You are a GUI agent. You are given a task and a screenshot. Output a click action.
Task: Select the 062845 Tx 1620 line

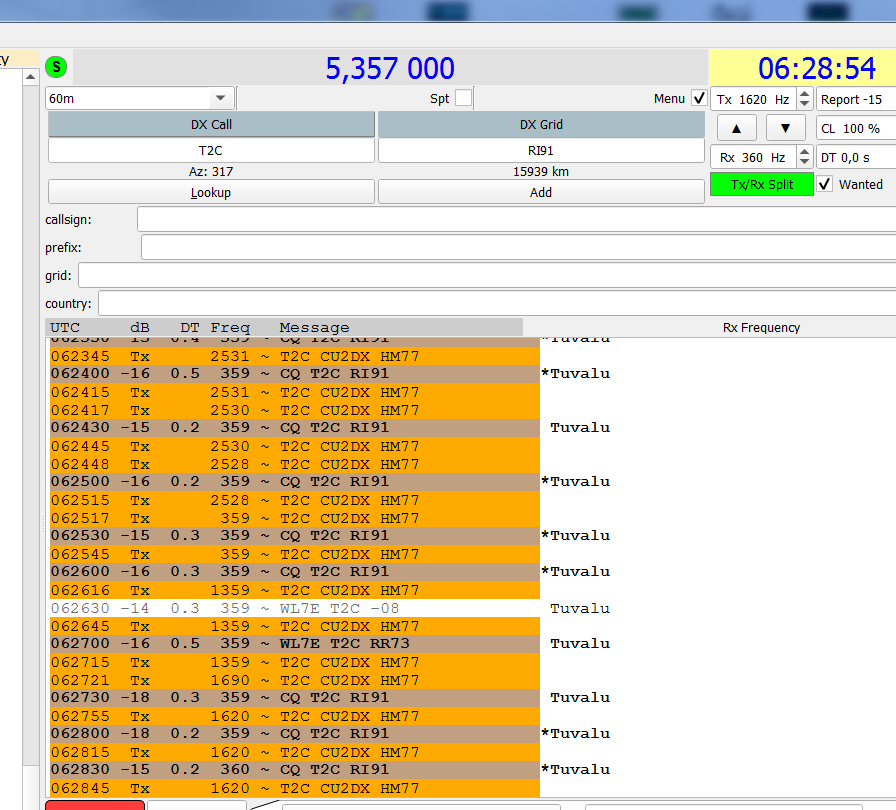pyautogui.click(x=295, y=788)
